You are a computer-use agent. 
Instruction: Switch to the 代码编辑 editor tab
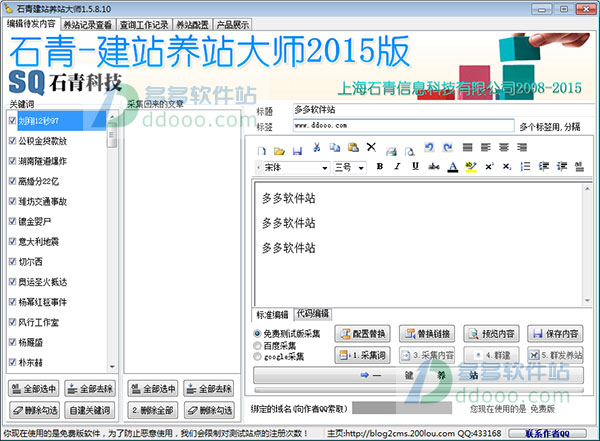[x=311, y=313]
